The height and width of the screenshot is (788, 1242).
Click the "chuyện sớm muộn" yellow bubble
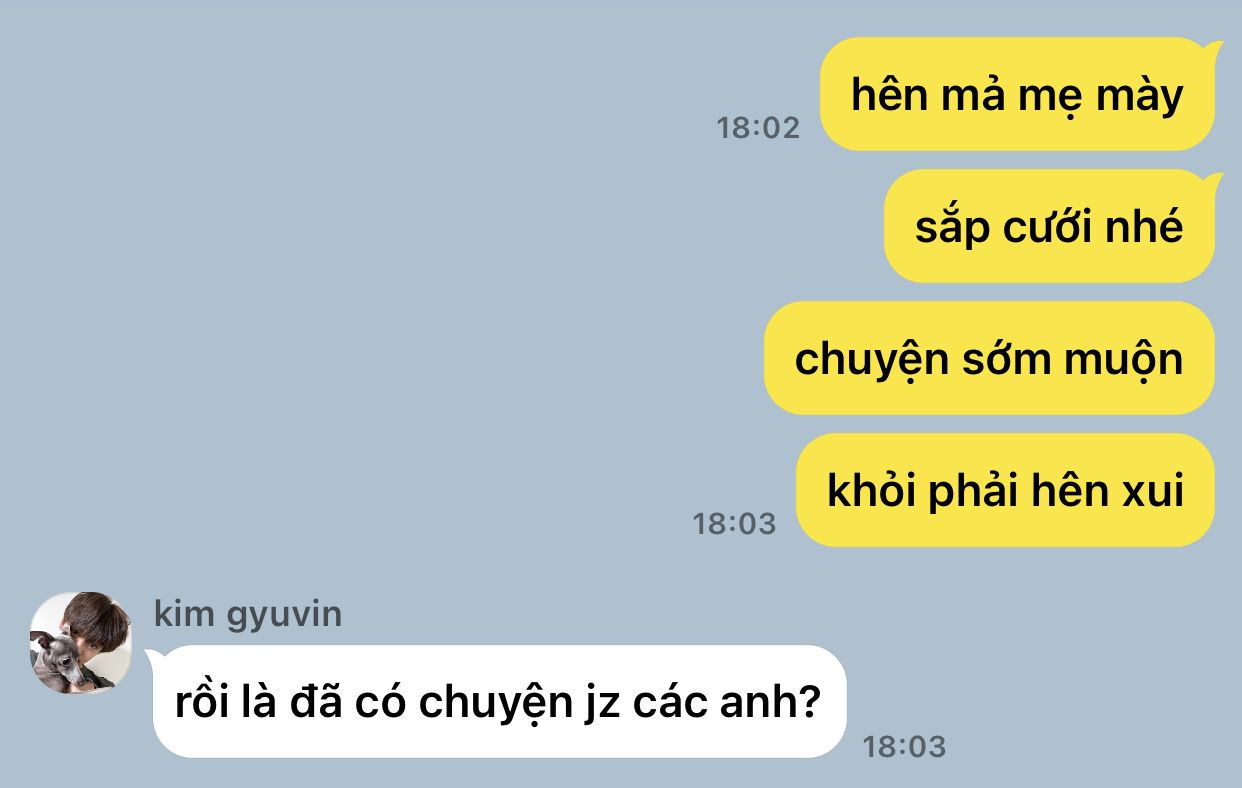pos(989,358)
